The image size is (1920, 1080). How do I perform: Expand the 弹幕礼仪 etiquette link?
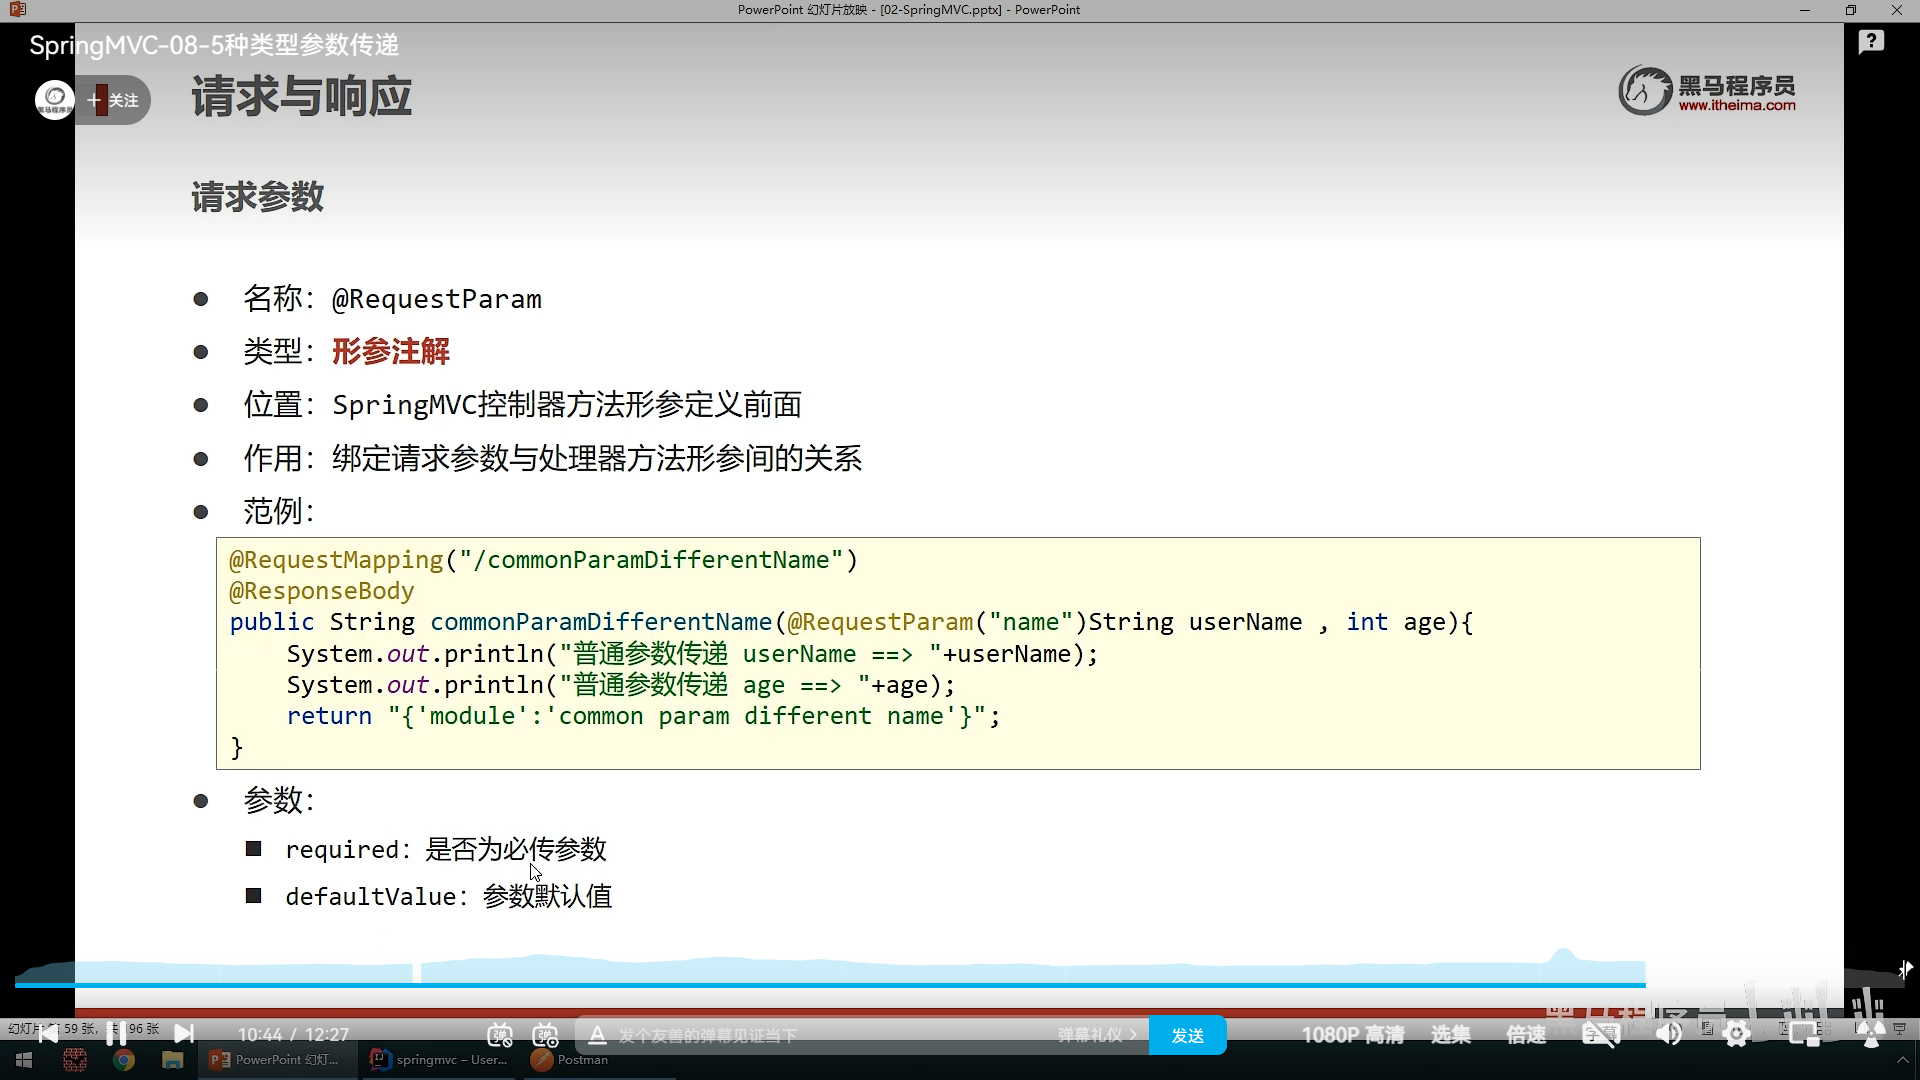click(x=1097, y=1035)
